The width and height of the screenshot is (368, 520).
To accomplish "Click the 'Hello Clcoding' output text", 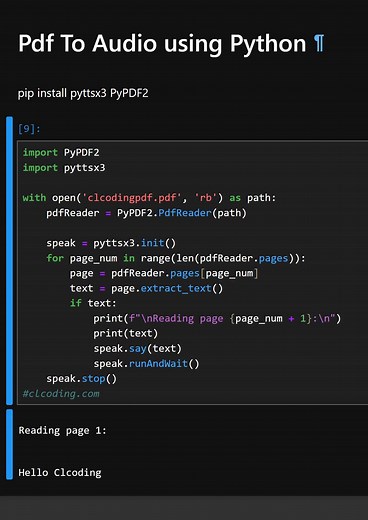I will [60, 473].
